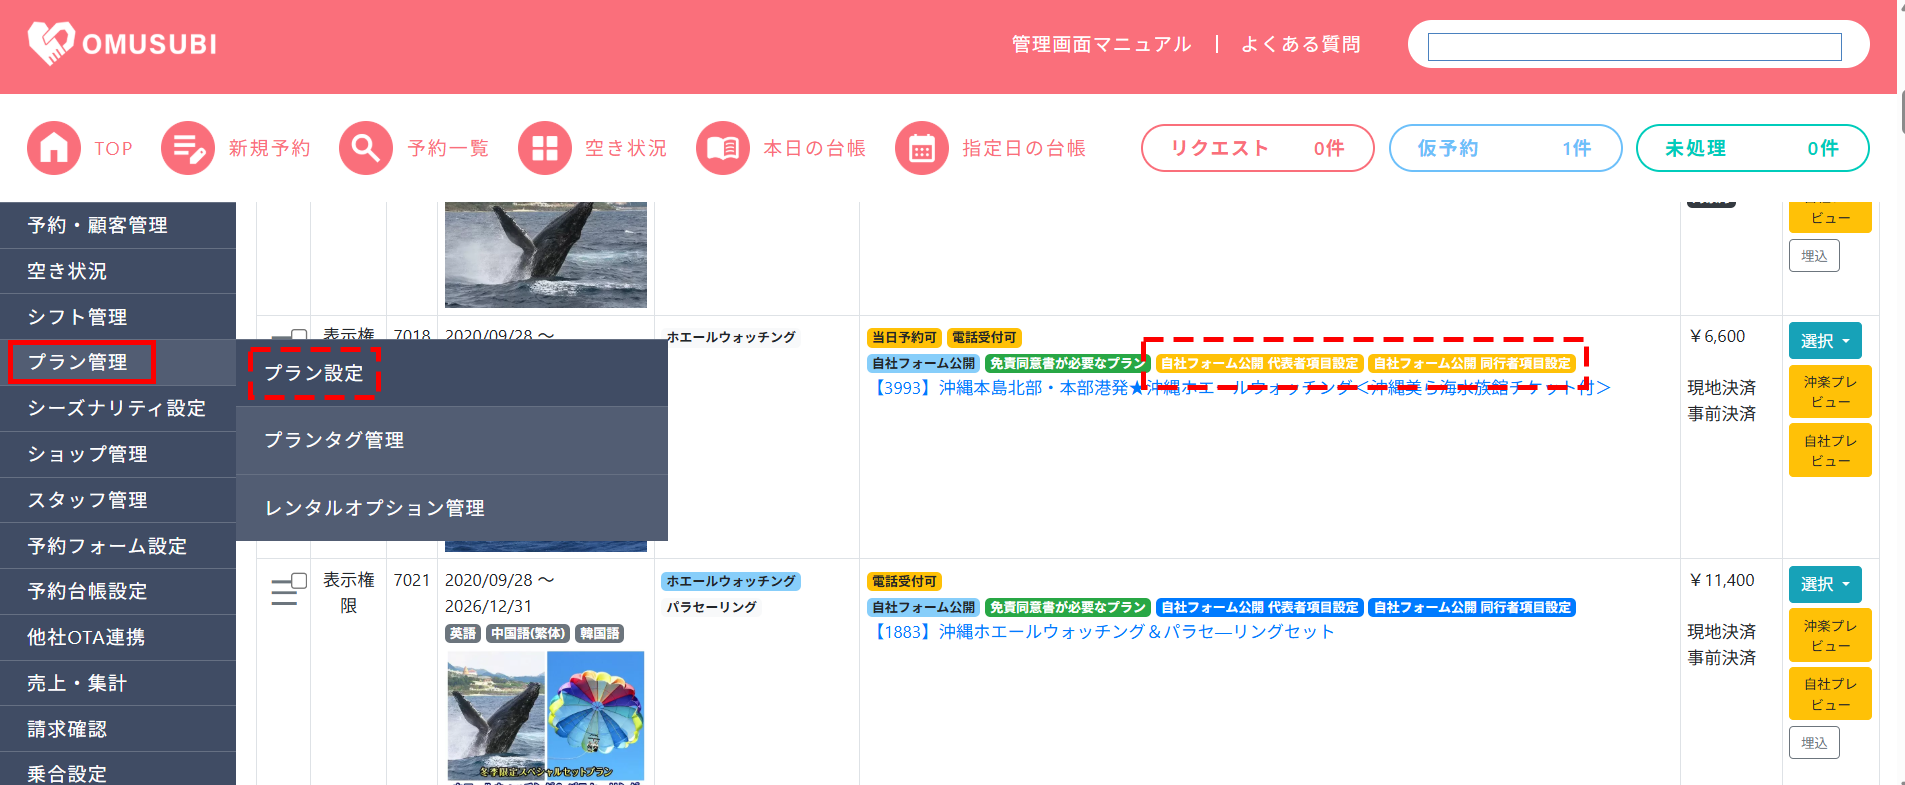Click the specified-date ledger calendar icon
This screenshot has width=1905, height=785.
pyautogui.click(x=921, y=148)
